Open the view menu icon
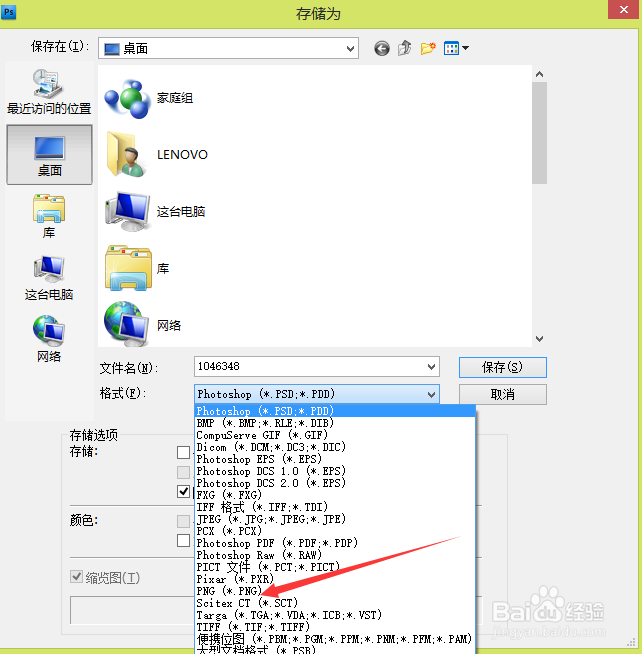Screen dimensions: 642x654 [451, 48]
